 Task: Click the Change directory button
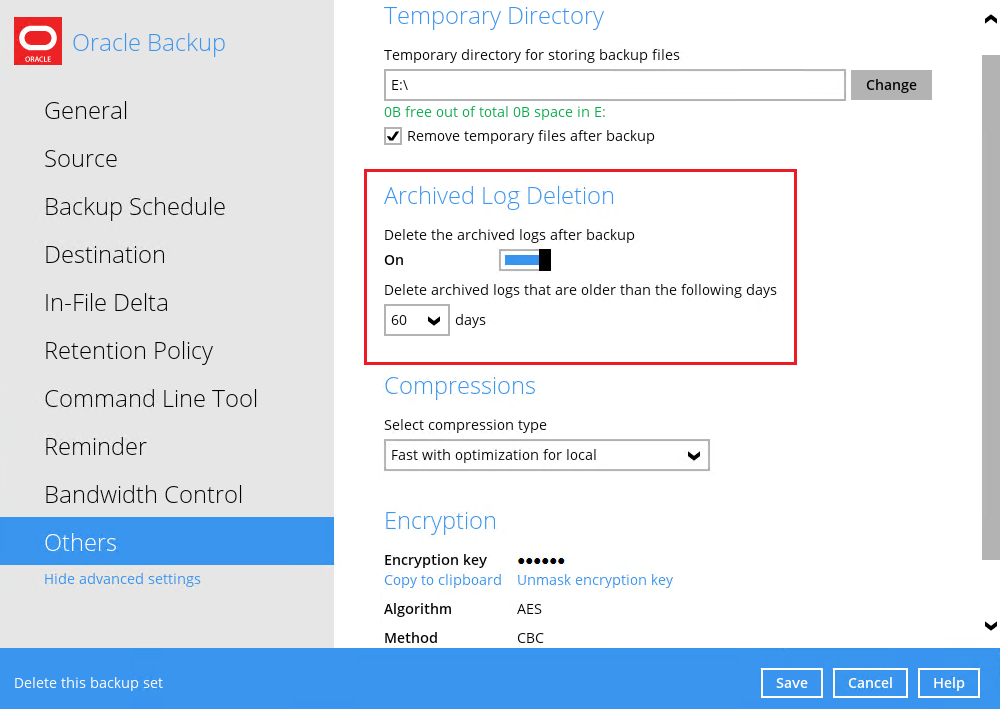pos(891,85)
